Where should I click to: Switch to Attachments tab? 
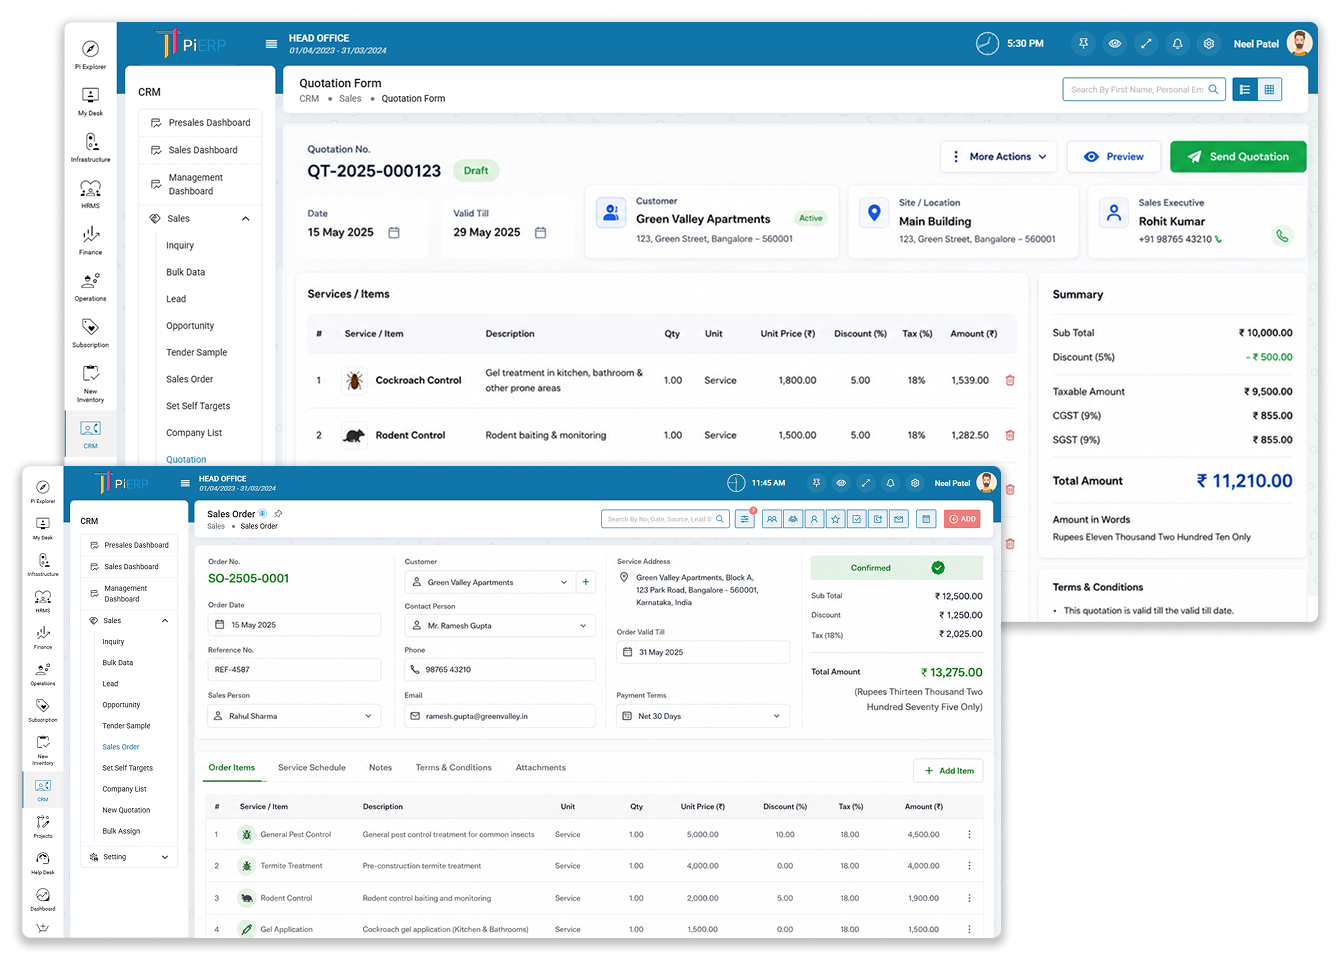541,768
